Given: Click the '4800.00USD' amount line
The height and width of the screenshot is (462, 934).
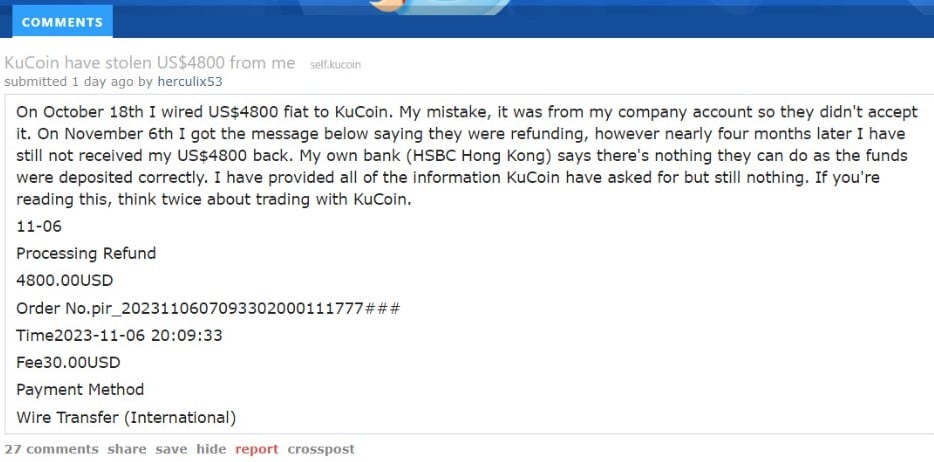Looking at the screenshot, I should [x=64, y=280].
